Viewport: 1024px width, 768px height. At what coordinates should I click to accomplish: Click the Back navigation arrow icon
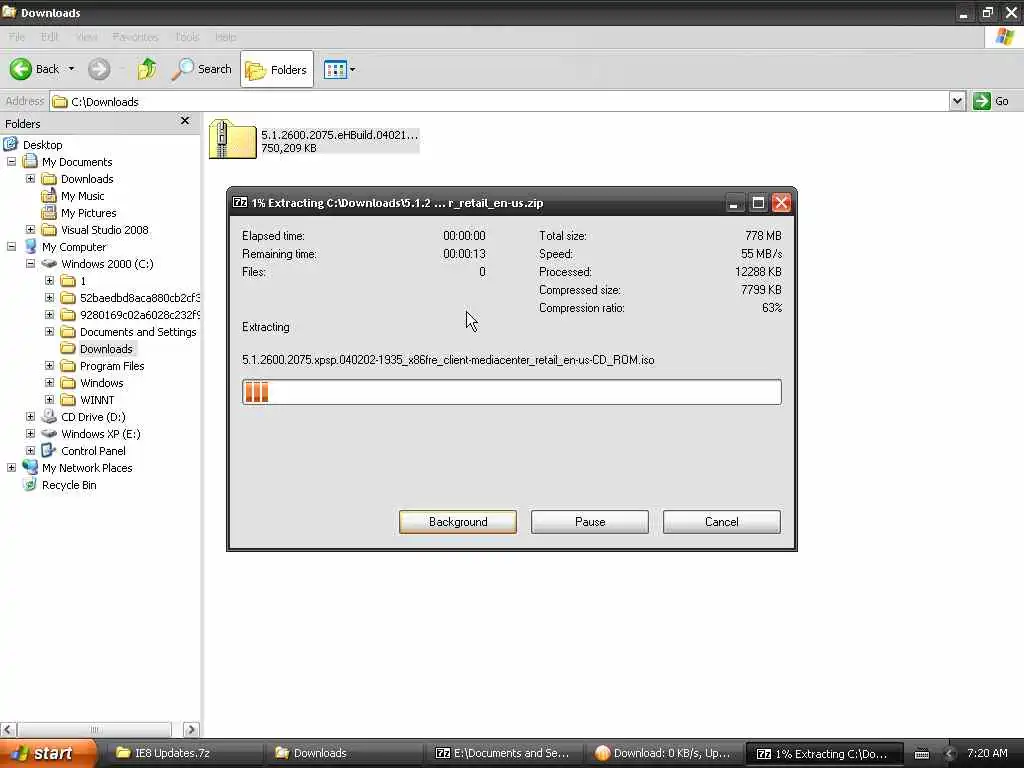point(20,69)
